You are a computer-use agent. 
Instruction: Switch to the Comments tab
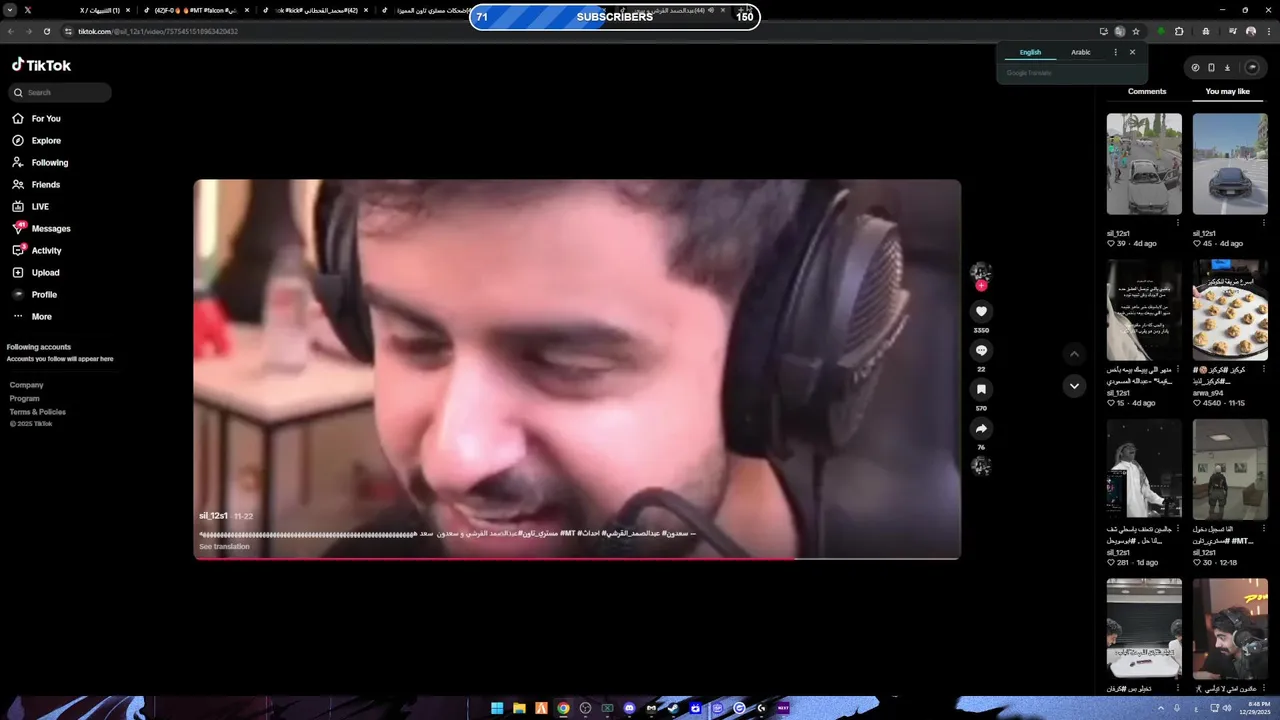1147,91
